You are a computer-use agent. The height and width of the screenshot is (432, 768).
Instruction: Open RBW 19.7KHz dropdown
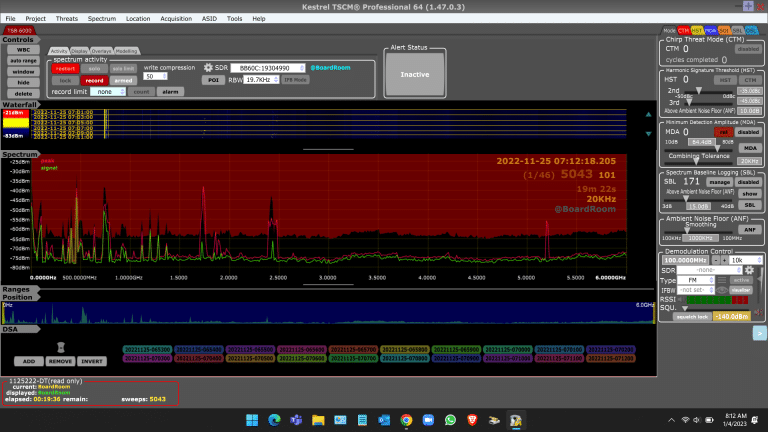click(262, 80)
